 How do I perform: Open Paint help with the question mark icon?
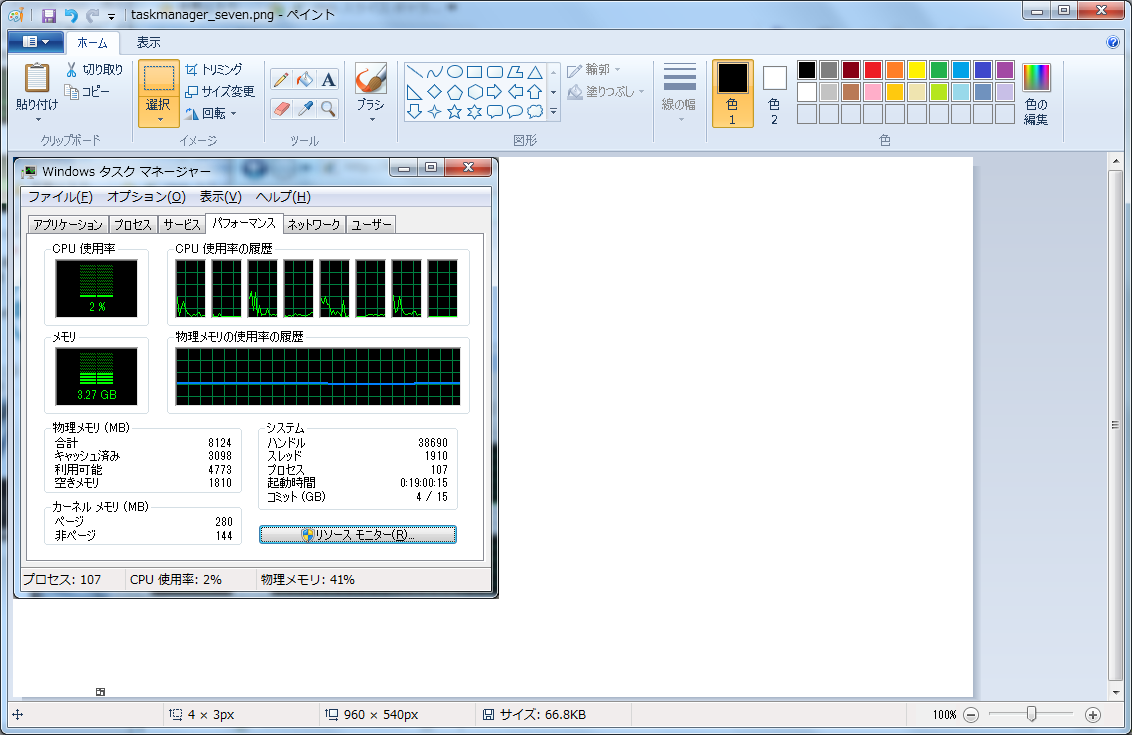(x=1113, y=43)
